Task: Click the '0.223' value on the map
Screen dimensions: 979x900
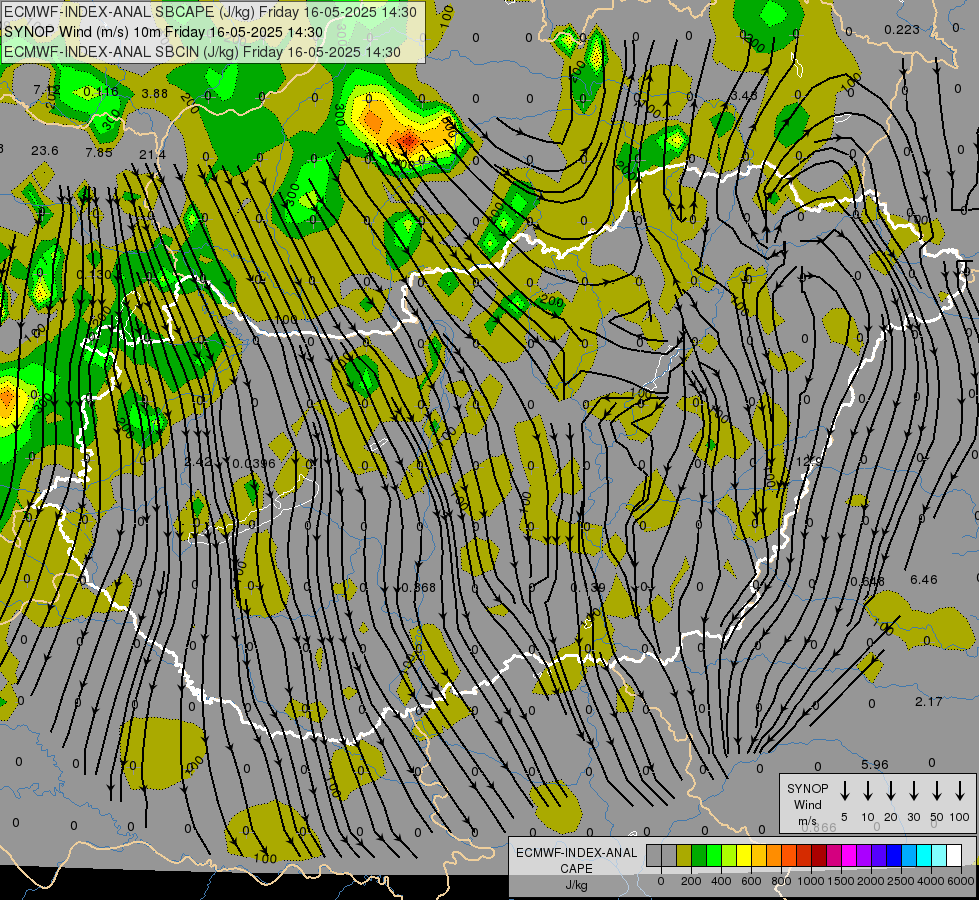Action: [902, 29]
